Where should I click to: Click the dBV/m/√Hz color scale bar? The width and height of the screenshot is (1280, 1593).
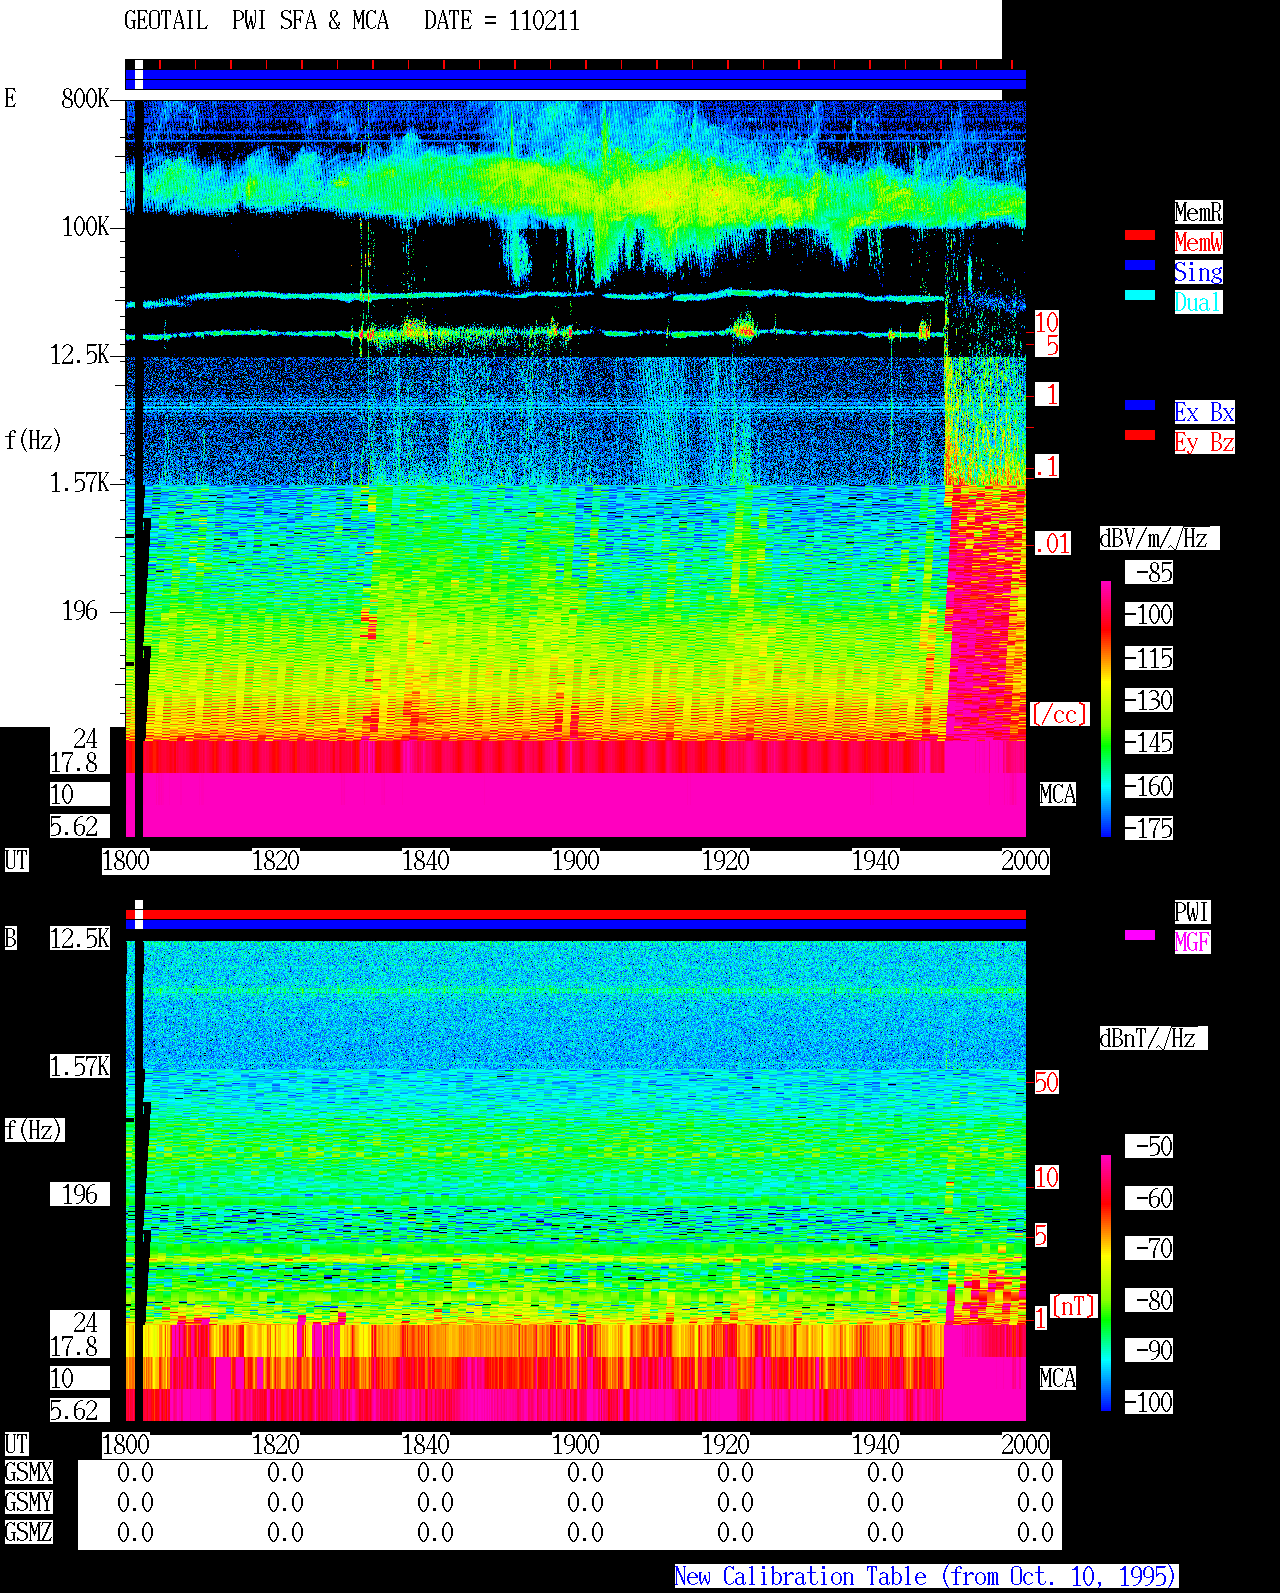point(1106,708)
